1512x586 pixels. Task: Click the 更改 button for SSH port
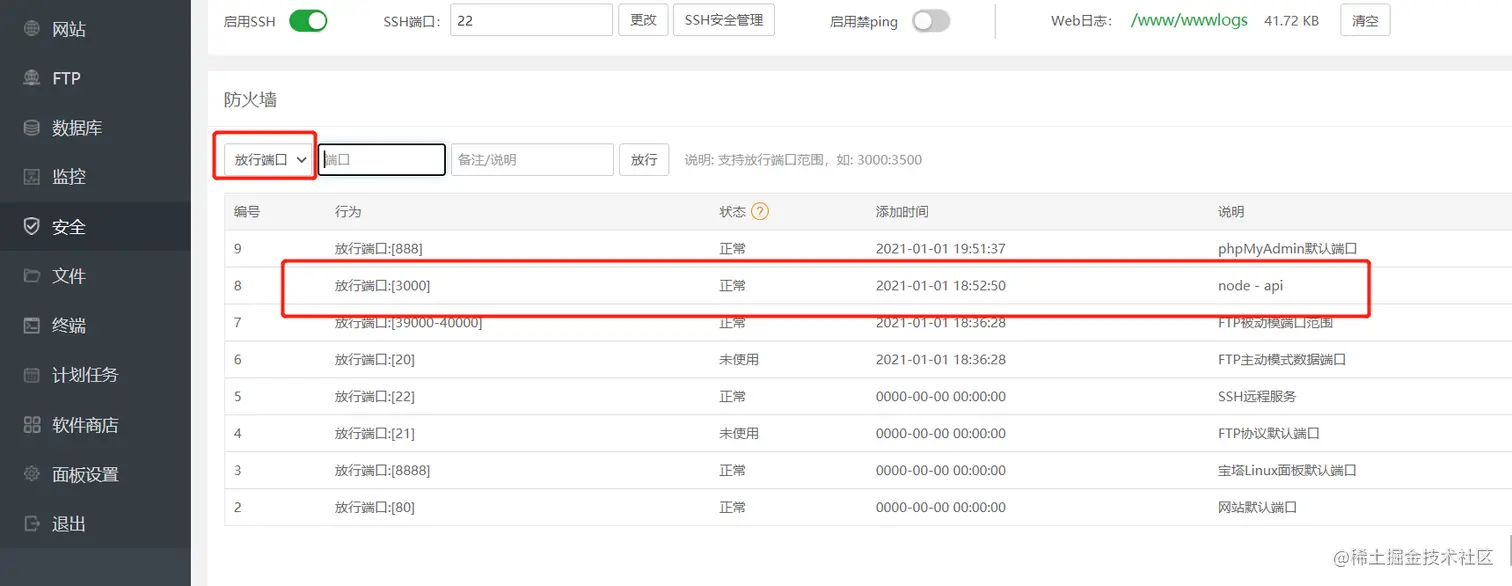(x=644, y=20)
